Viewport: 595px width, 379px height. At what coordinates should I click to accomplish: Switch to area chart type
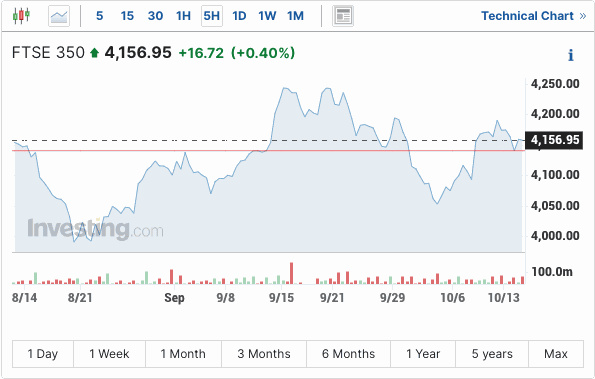tap(59, 16)
